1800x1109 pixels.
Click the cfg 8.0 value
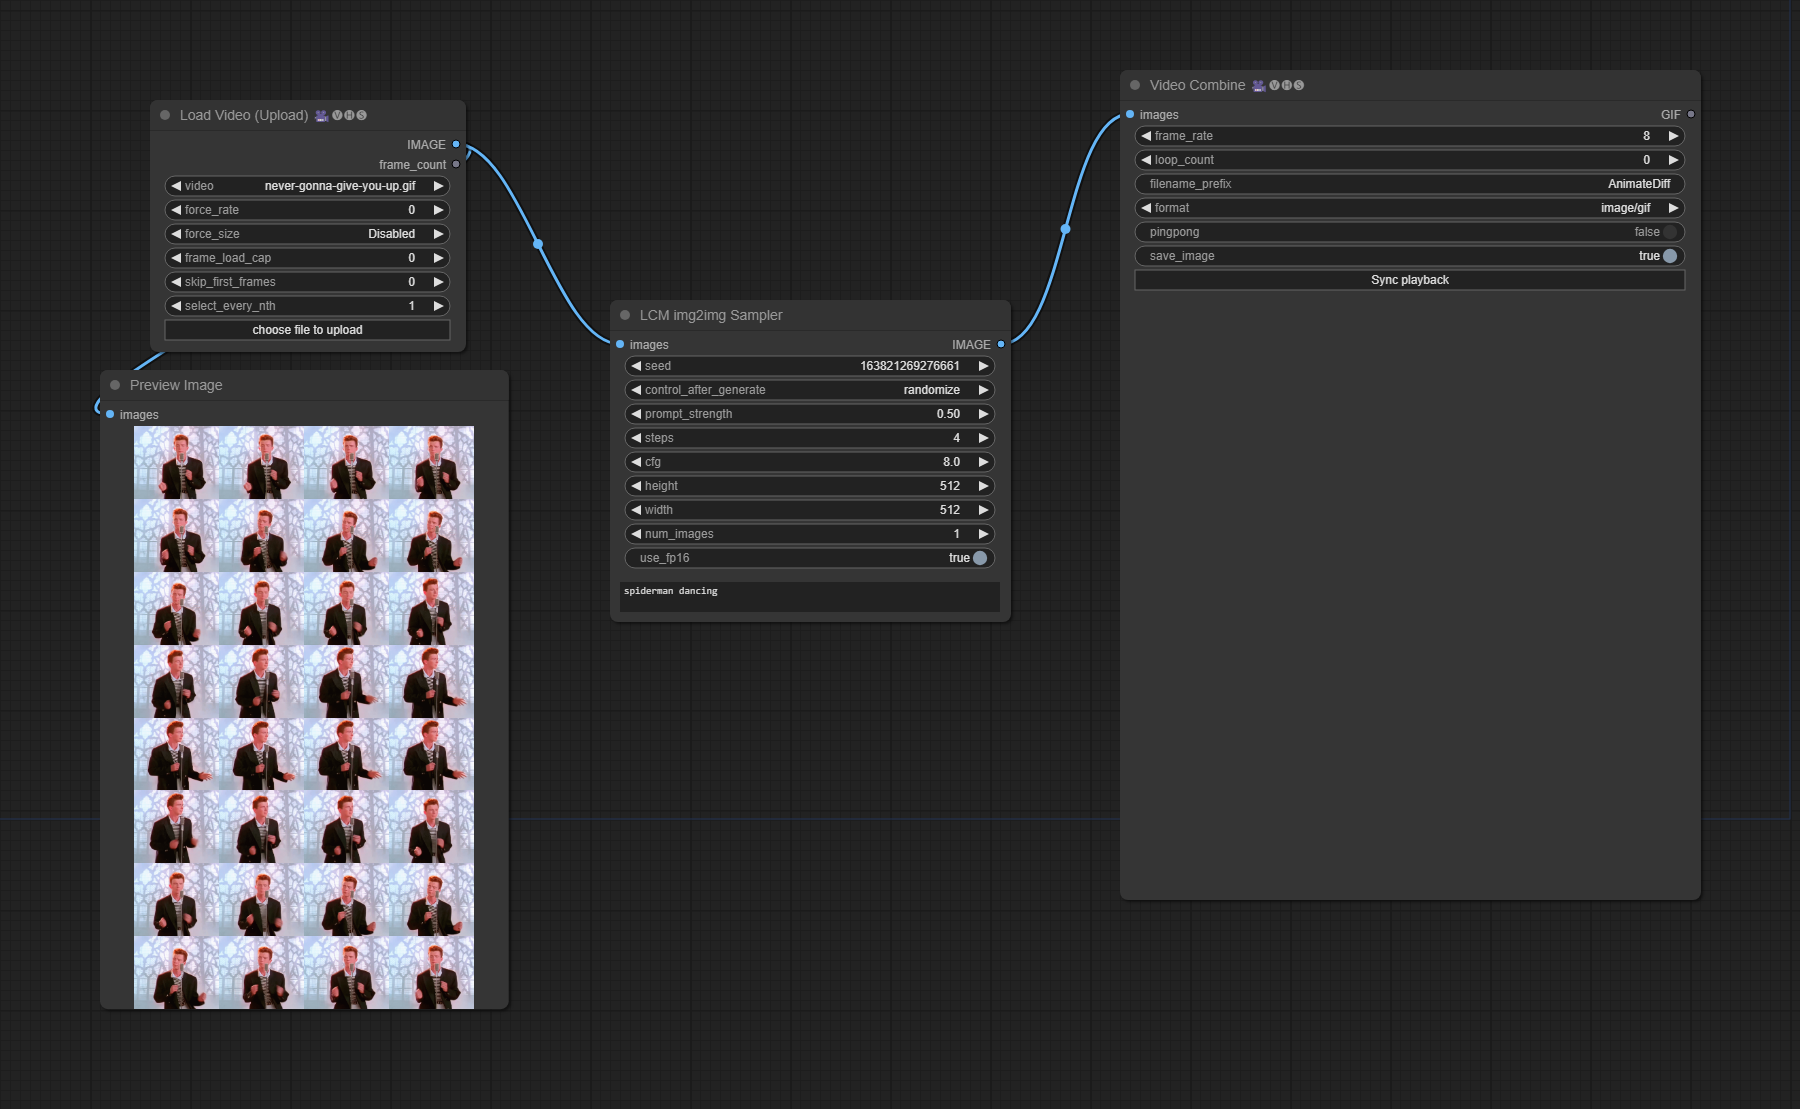click(x=951, y=462)
